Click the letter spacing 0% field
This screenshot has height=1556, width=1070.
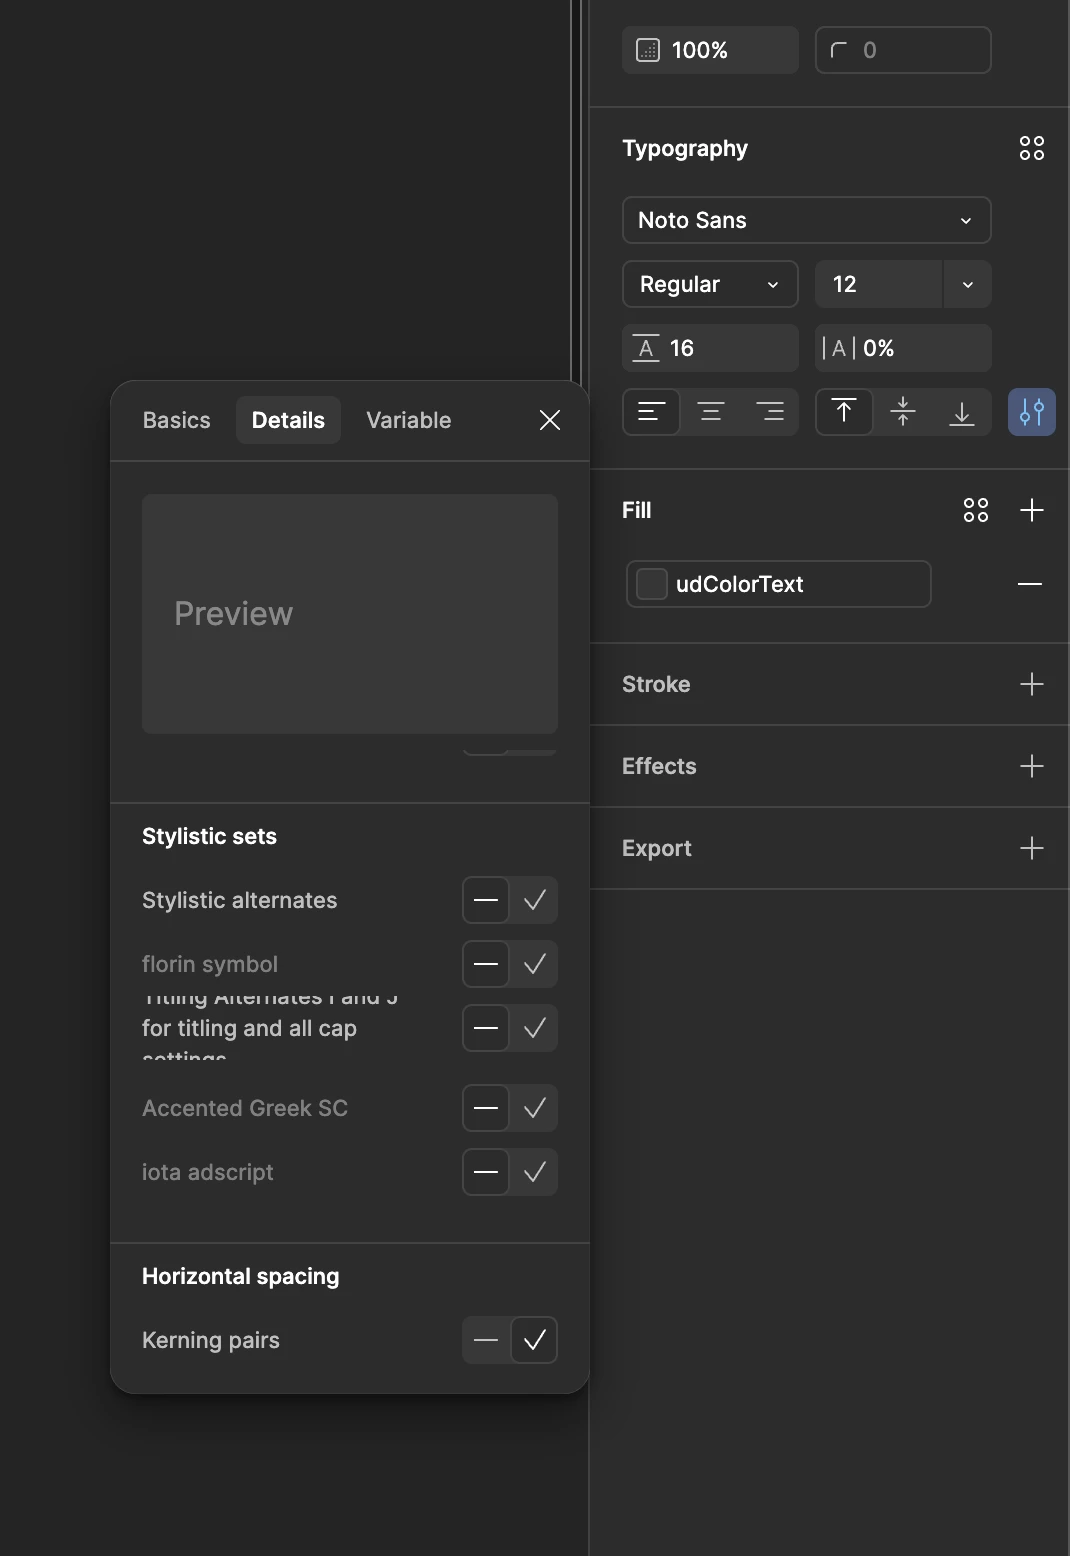point(903,348)
